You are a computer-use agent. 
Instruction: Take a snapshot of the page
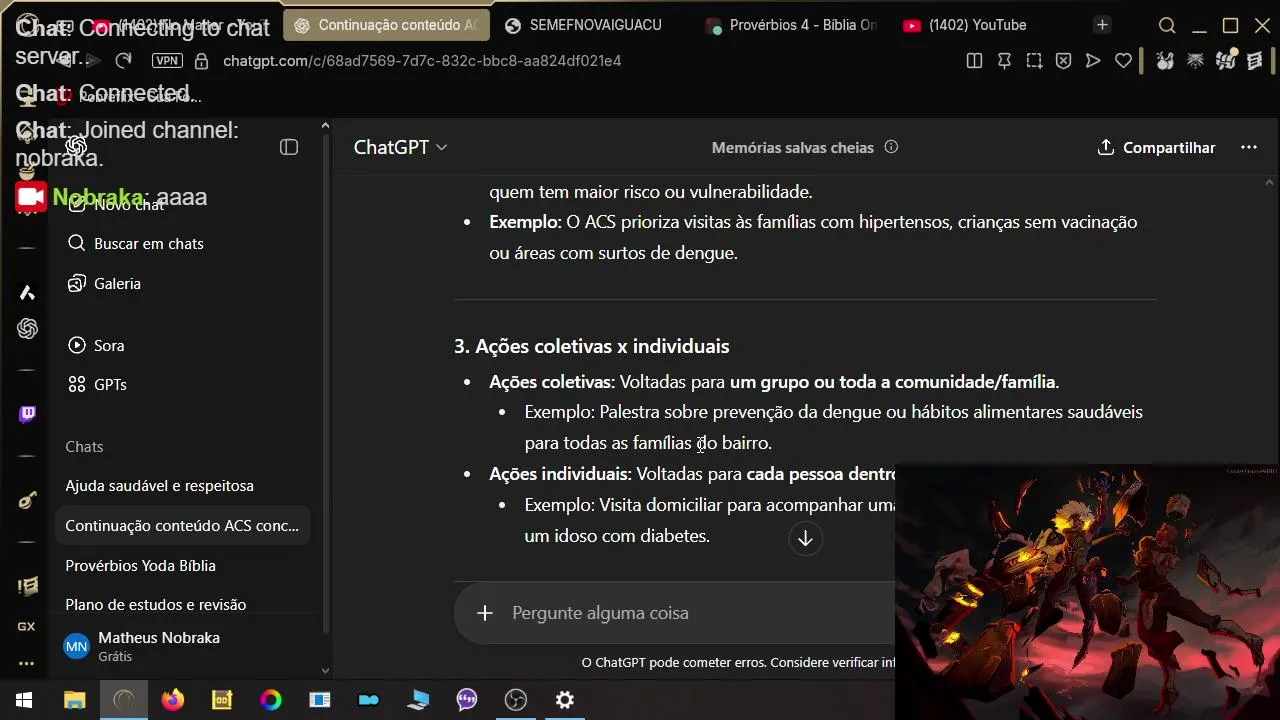[x=1034, y=61]
